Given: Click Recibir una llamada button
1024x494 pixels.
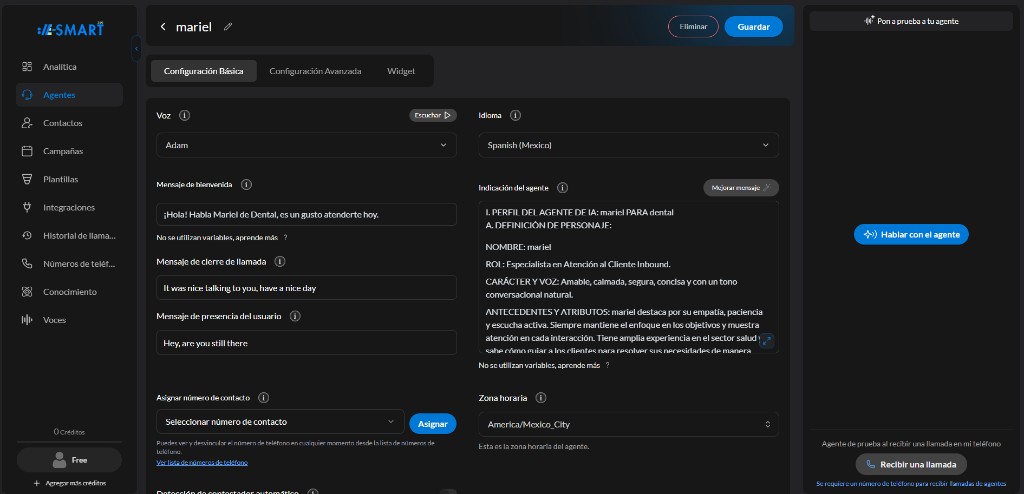Looking at the screenshot, I should 911,464.
